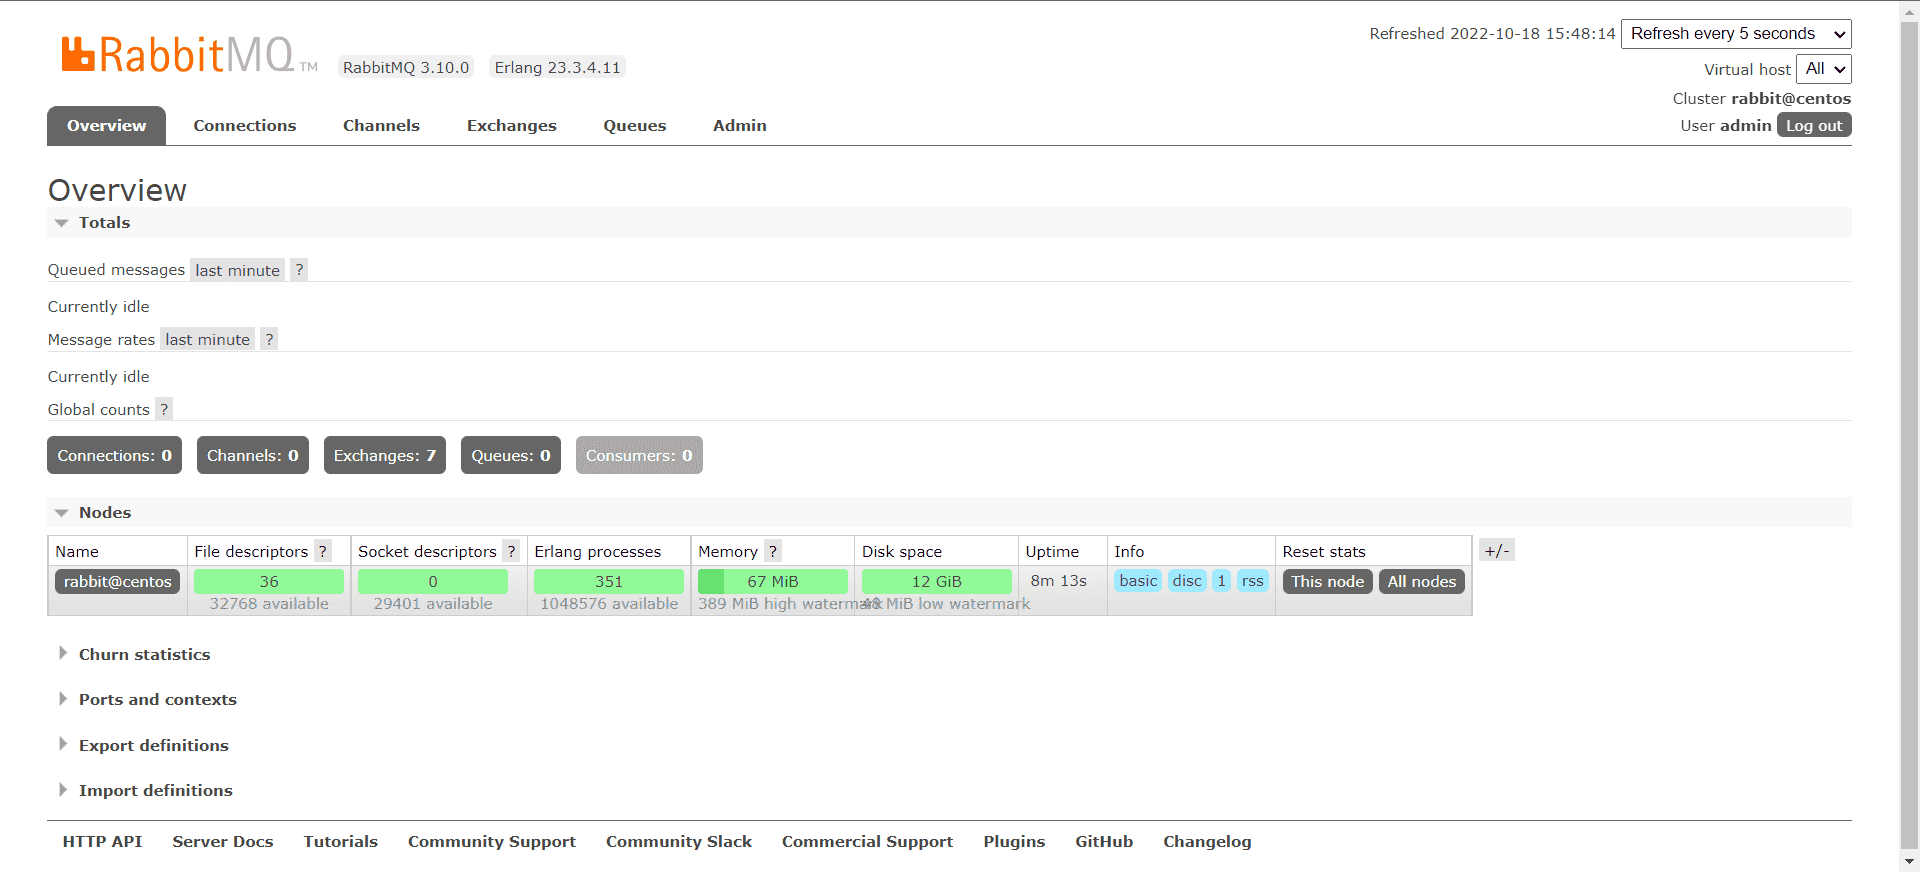Open help icon beside Global counts

click(164, 409)
